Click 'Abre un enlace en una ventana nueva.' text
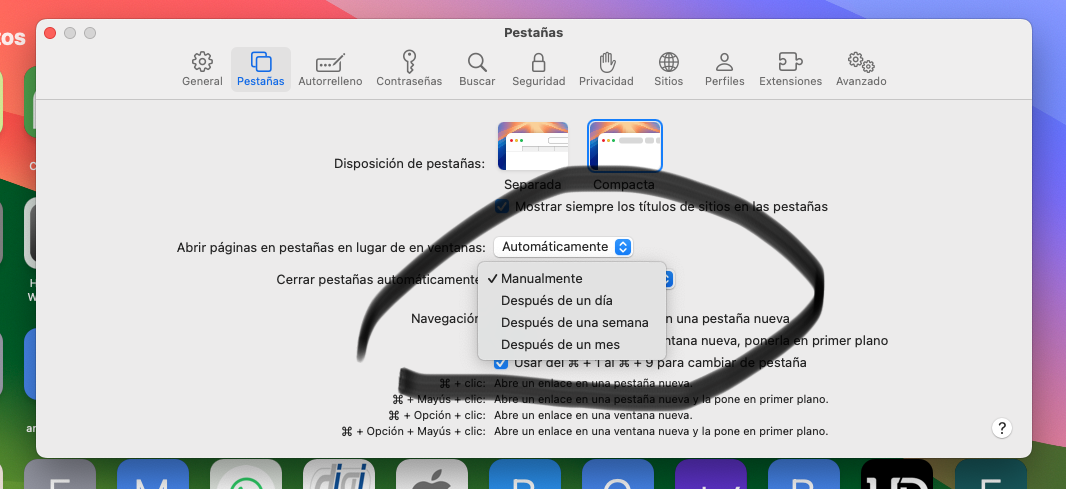The width and height of the screenshot is (1066, 489). (594, 415)
